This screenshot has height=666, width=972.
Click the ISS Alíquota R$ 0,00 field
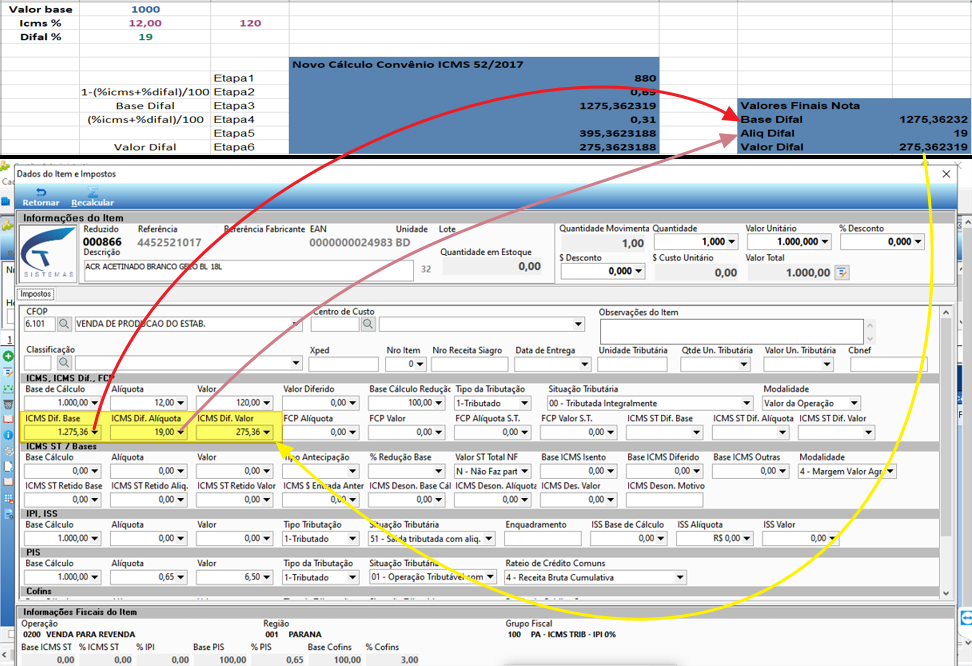click(714, 539)
